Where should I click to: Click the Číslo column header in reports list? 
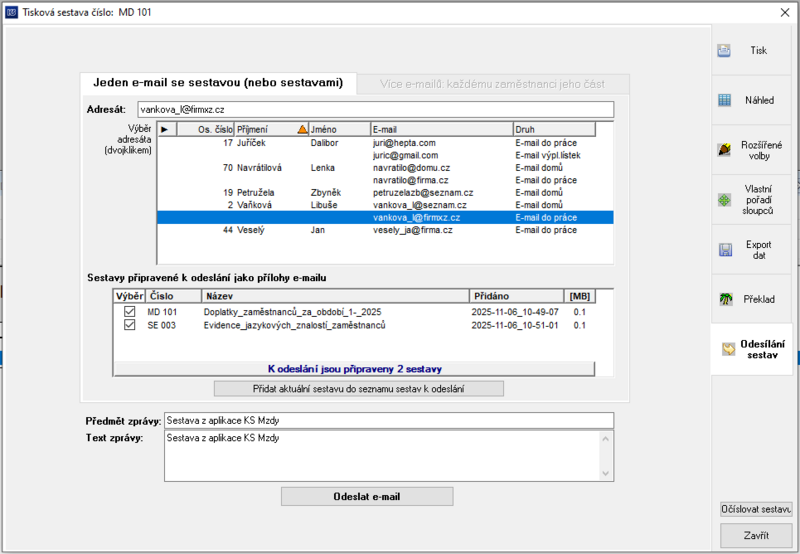(x=173, y=296)
